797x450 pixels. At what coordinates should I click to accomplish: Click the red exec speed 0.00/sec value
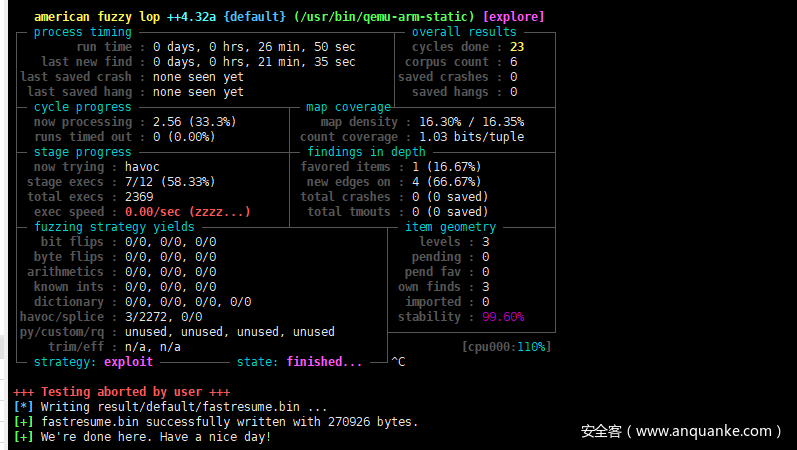point(195,212)
